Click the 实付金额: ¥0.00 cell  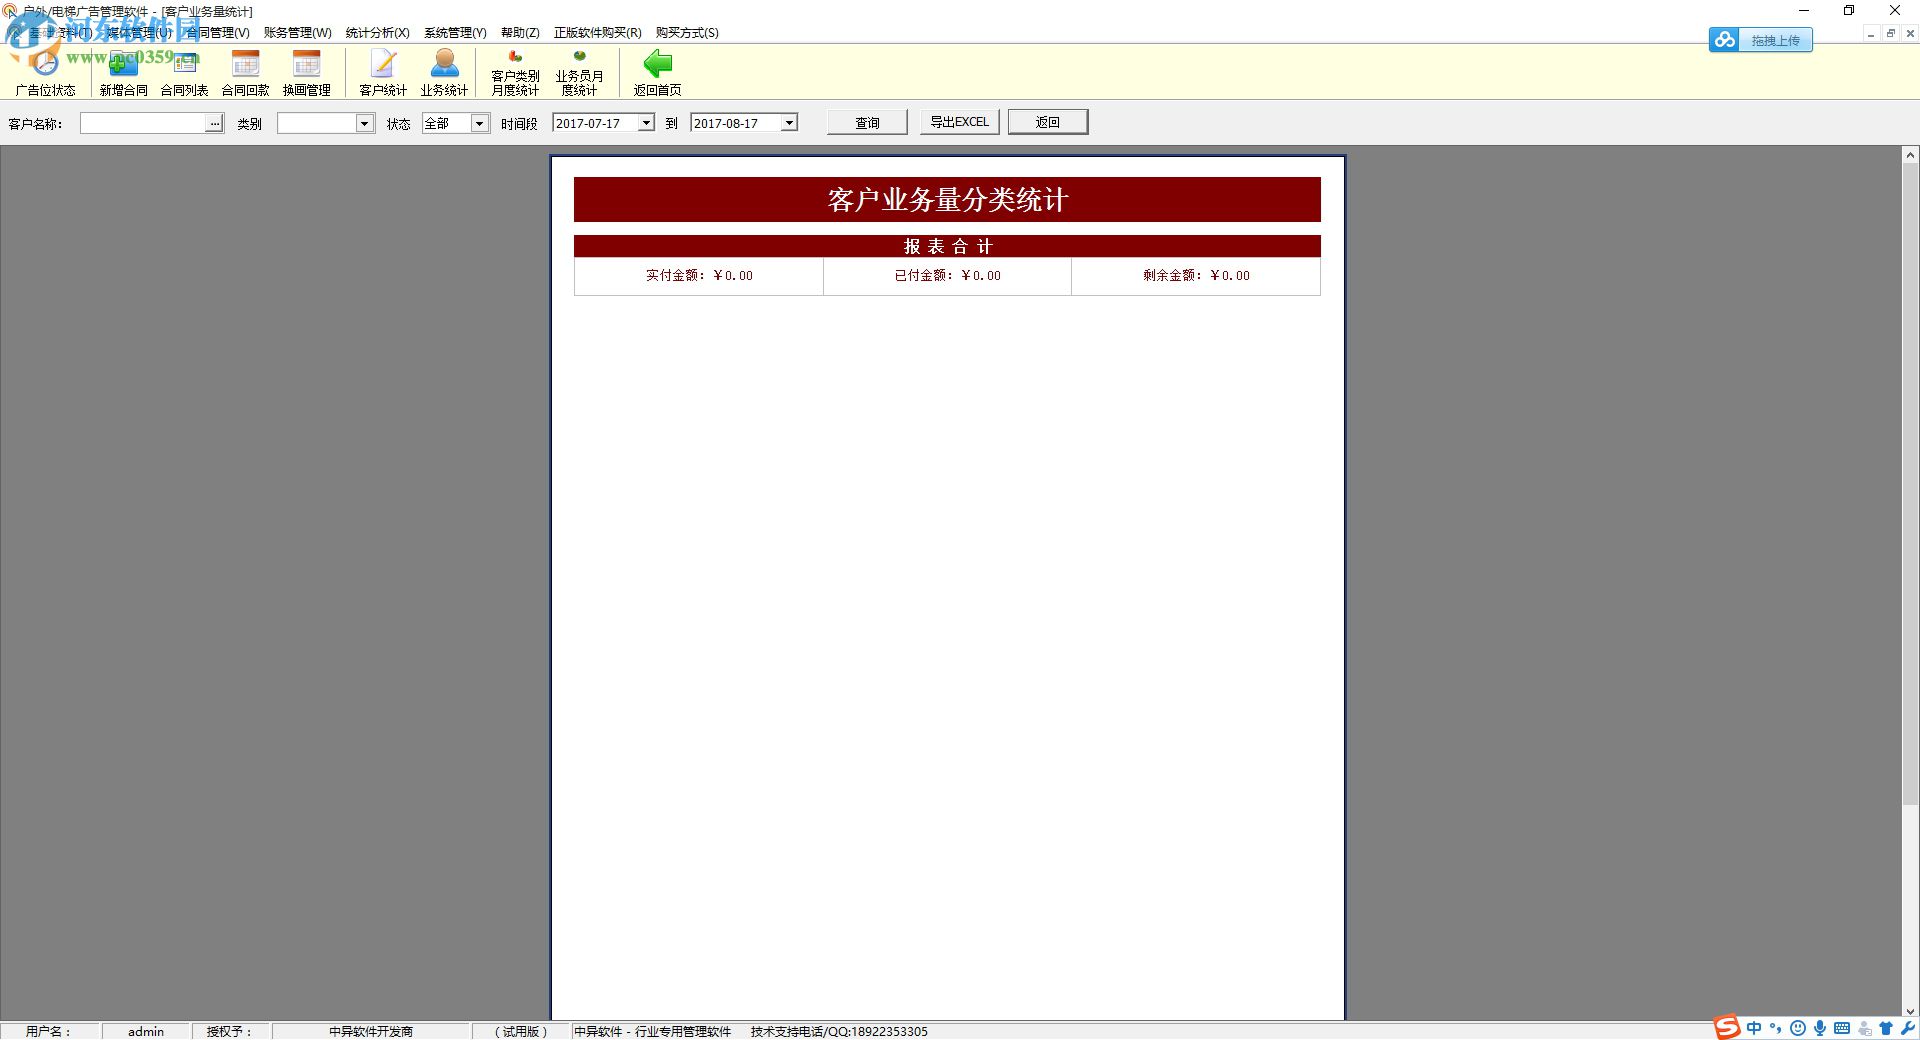699,276
